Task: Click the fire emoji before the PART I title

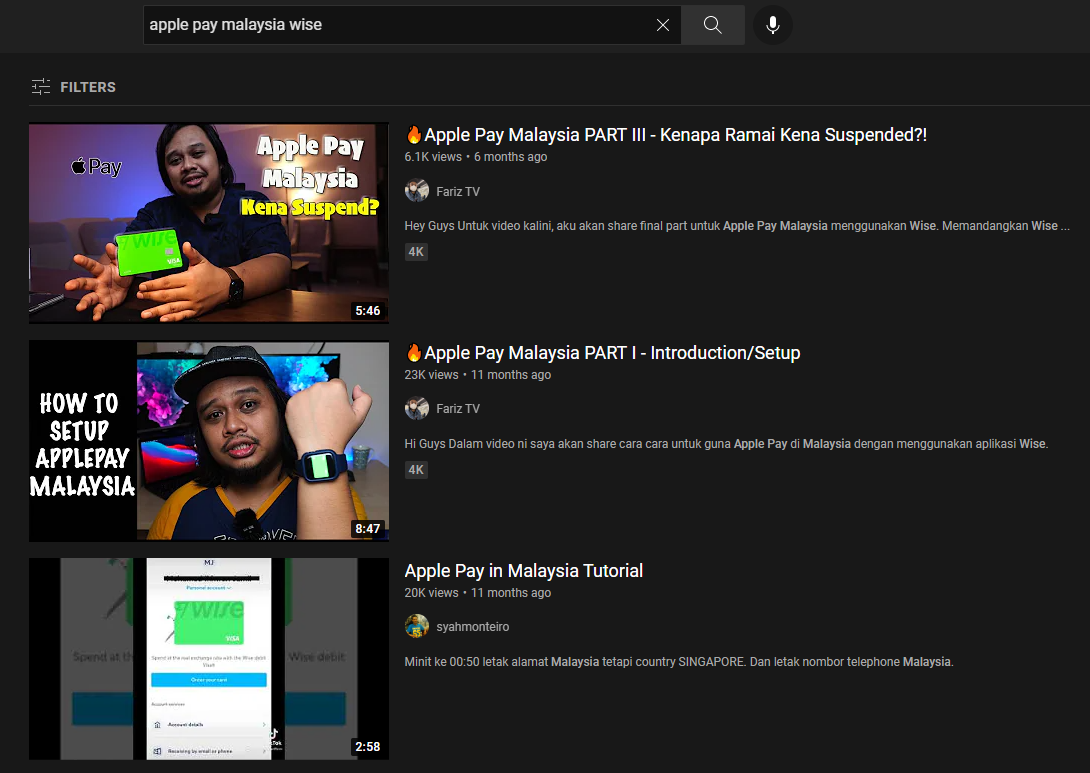Action: pos(414,352)
